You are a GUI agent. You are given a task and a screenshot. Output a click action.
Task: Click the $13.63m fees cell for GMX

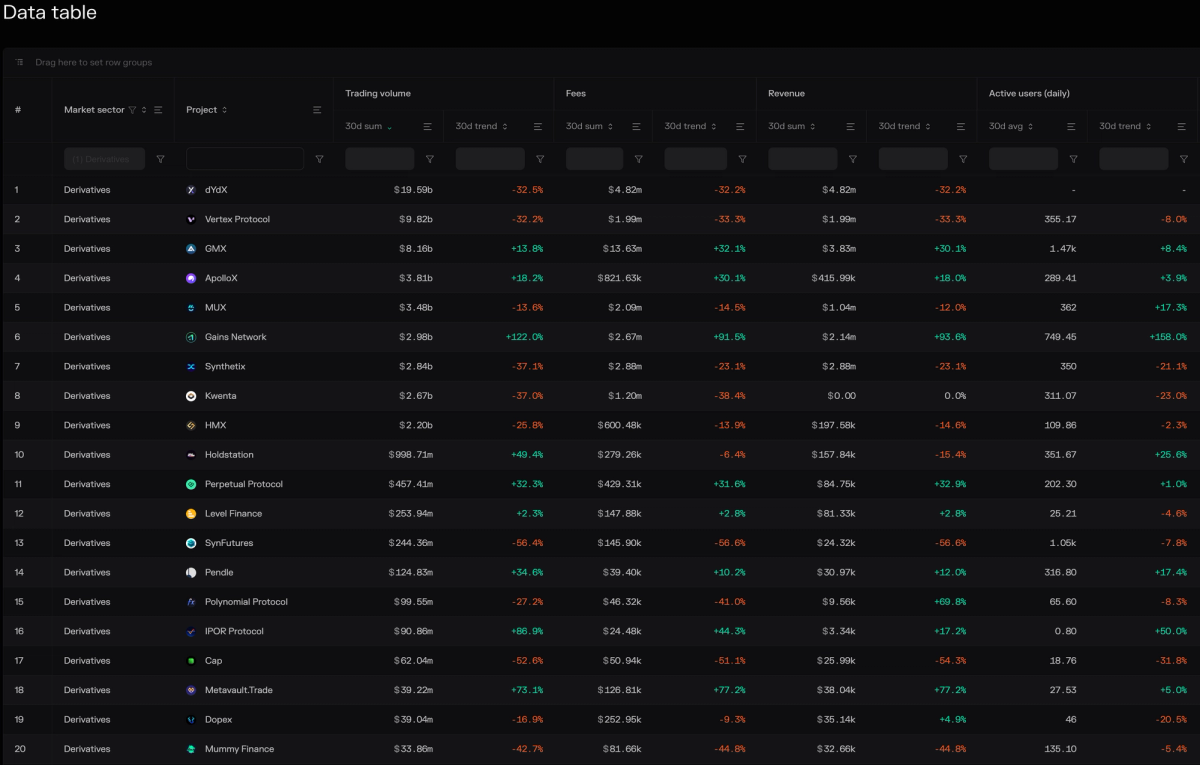pyautogui.click(x=622, y=249)
